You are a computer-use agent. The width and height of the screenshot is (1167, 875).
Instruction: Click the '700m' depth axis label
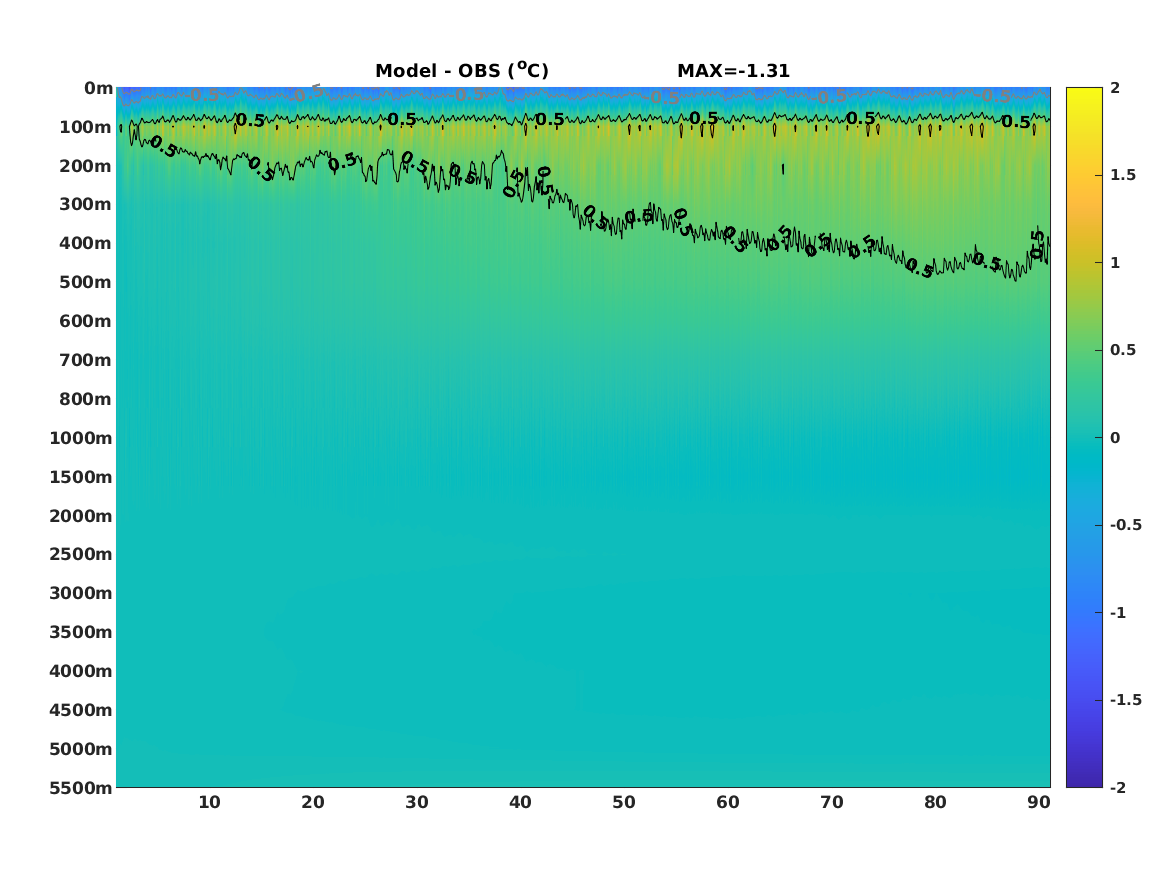pos(86,360)
